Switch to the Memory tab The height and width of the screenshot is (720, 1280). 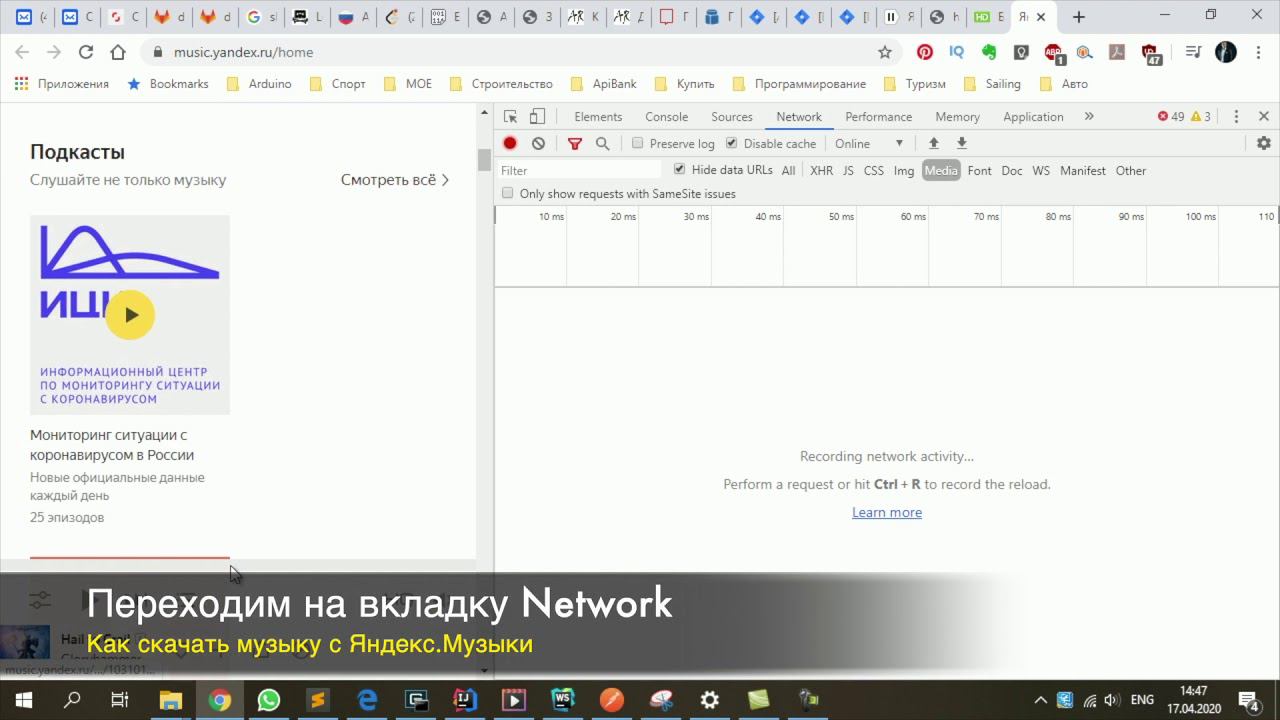coord(957,117)
